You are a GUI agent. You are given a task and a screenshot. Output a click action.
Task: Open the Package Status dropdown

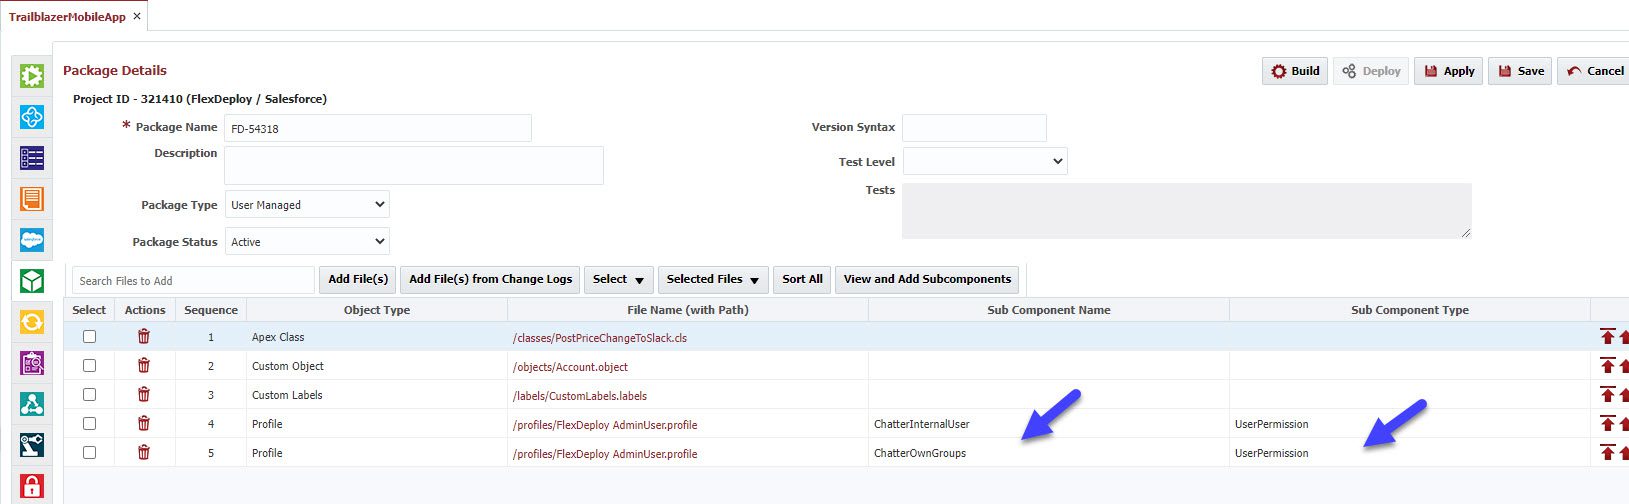click(x=307, y=241)
